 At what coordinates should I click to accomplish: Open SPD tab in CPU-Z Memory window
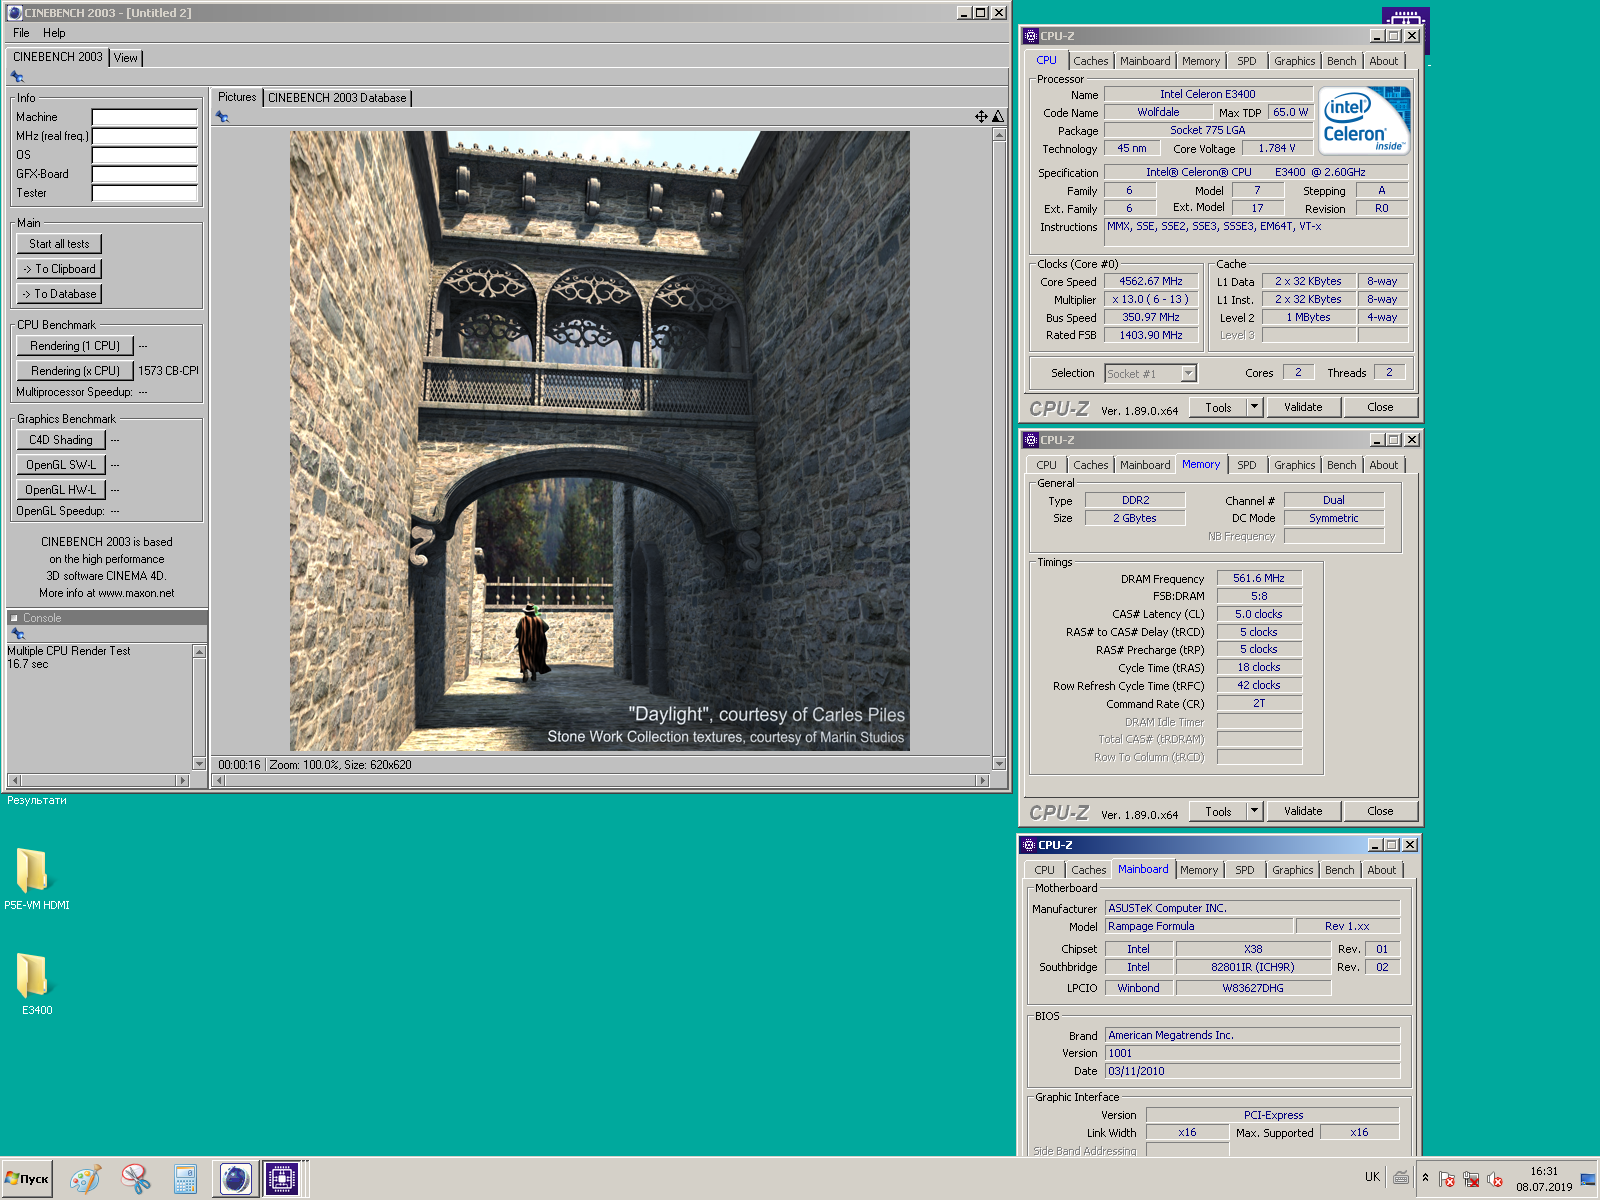tap(1247, 465)
